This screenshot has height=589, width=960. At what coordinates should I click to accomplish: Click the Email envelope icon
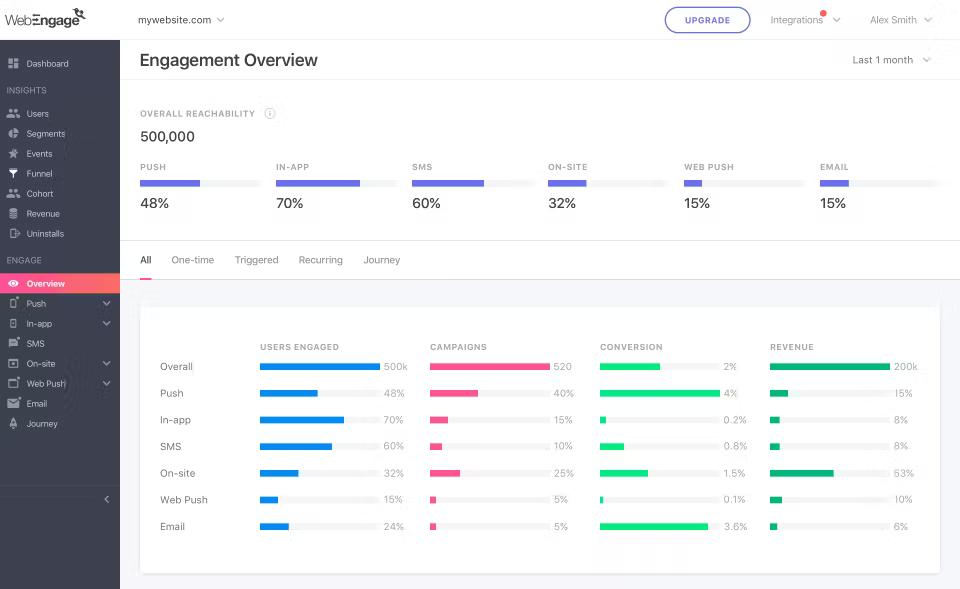(x=13, y=403)
